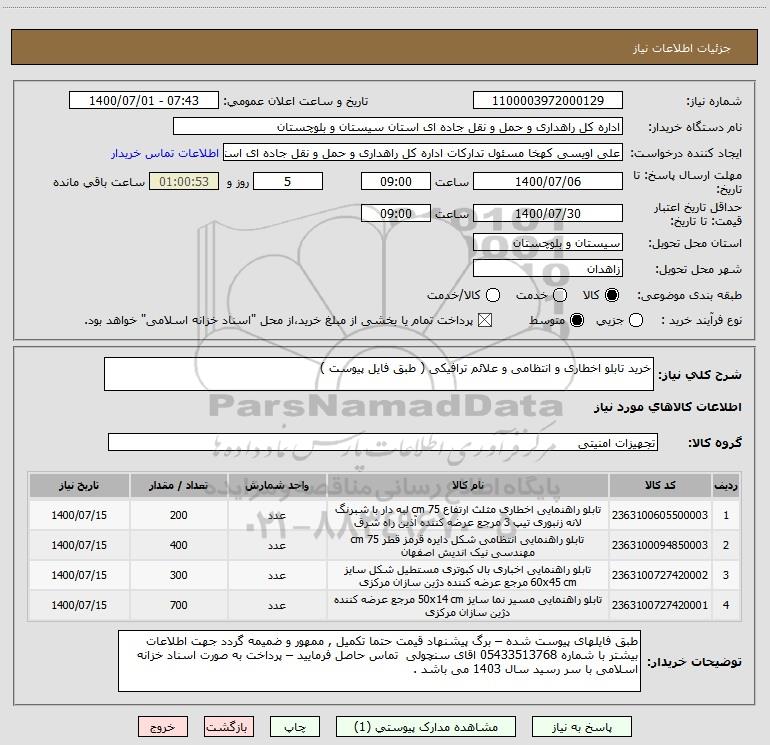Click the مسیر نما sign item name
Viewport: 770px width, 745px height.
(x=468, y=606)
